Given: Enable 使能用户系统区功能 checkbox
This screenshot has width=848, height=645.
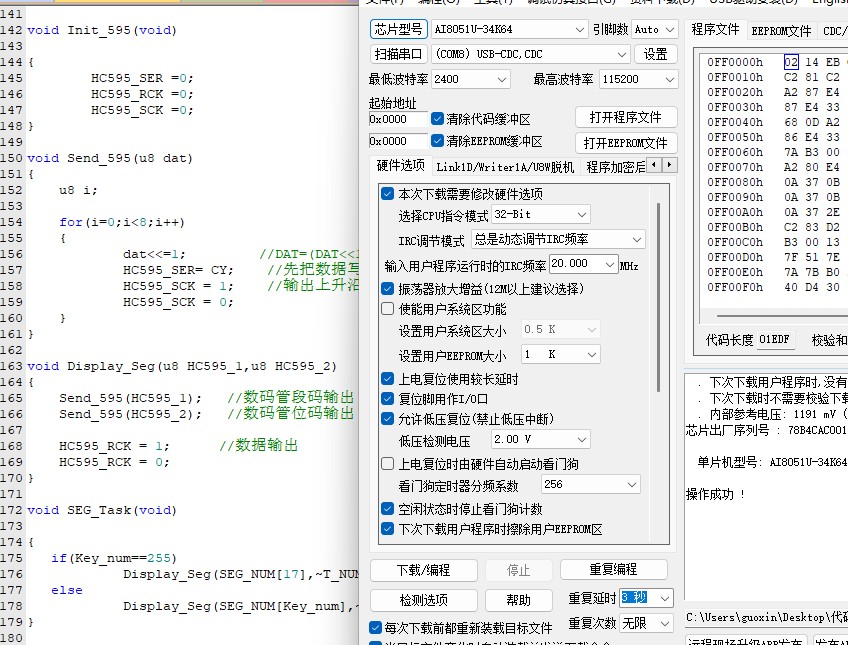Looking at the screenshot, I should click(x=387, y=309).
